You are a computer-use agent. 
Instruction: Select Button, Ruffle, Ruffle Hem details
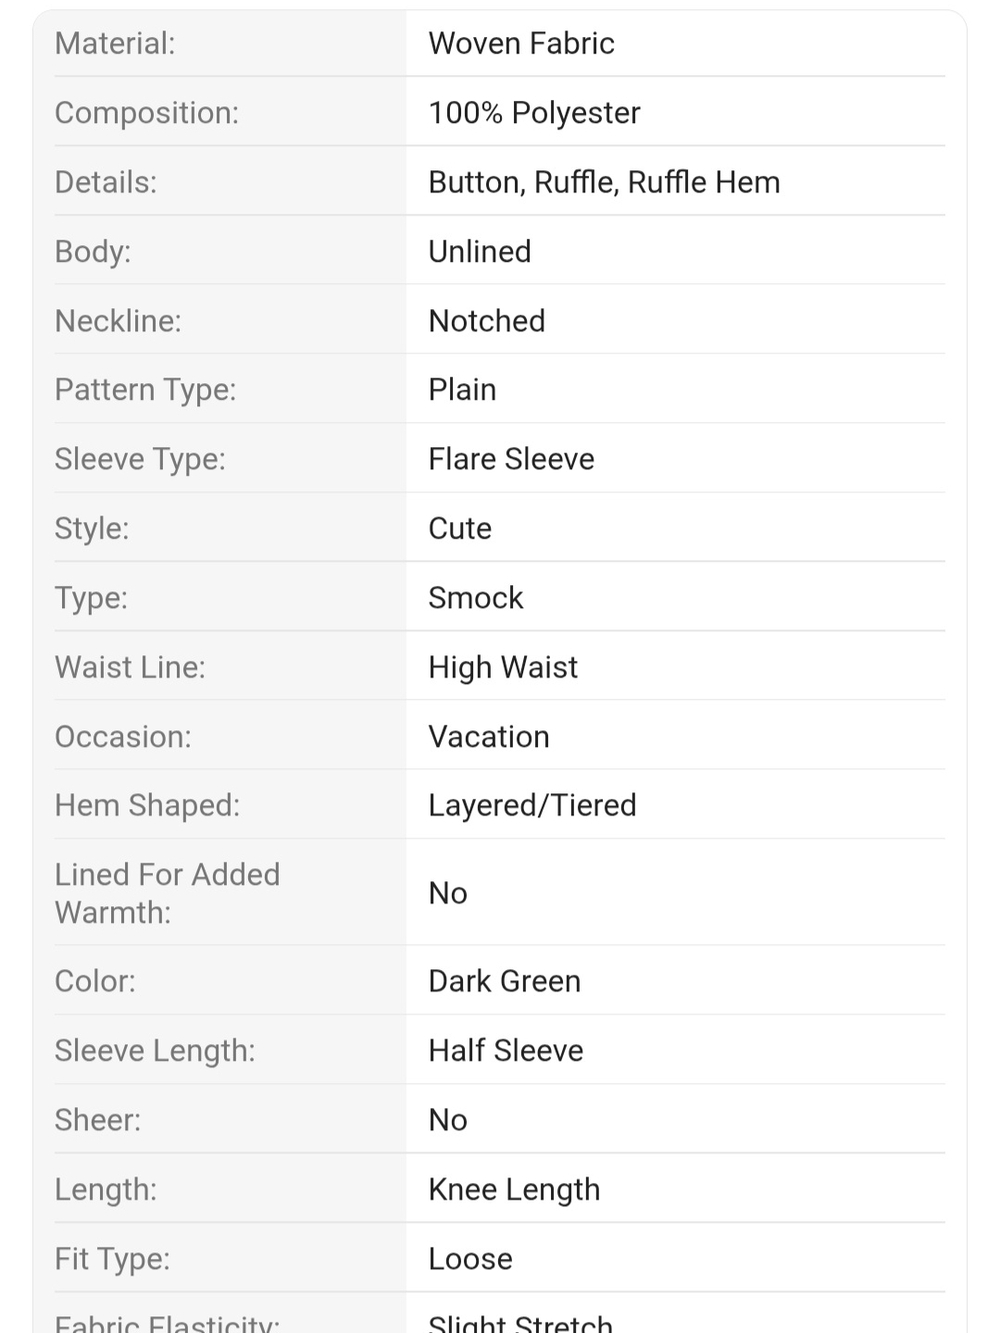pyautogui.click(x=604, y=182)
